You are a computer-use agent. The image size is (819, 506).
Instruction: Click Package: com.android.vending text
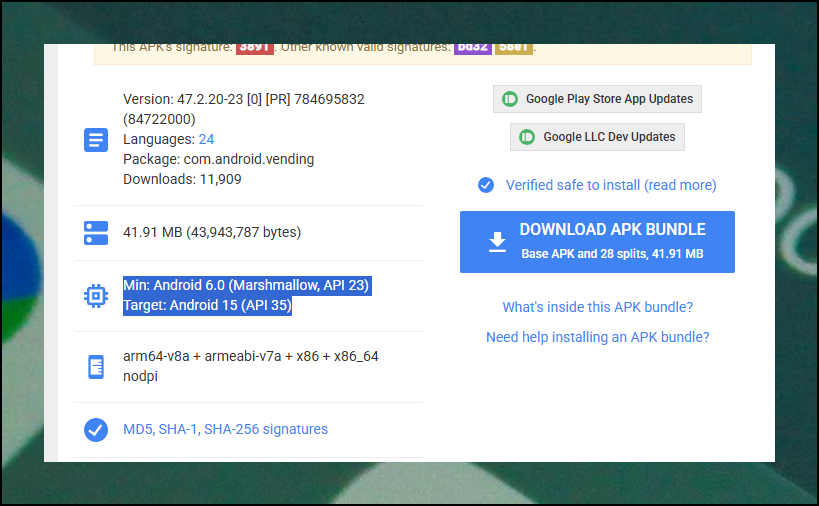click(218, 159)
